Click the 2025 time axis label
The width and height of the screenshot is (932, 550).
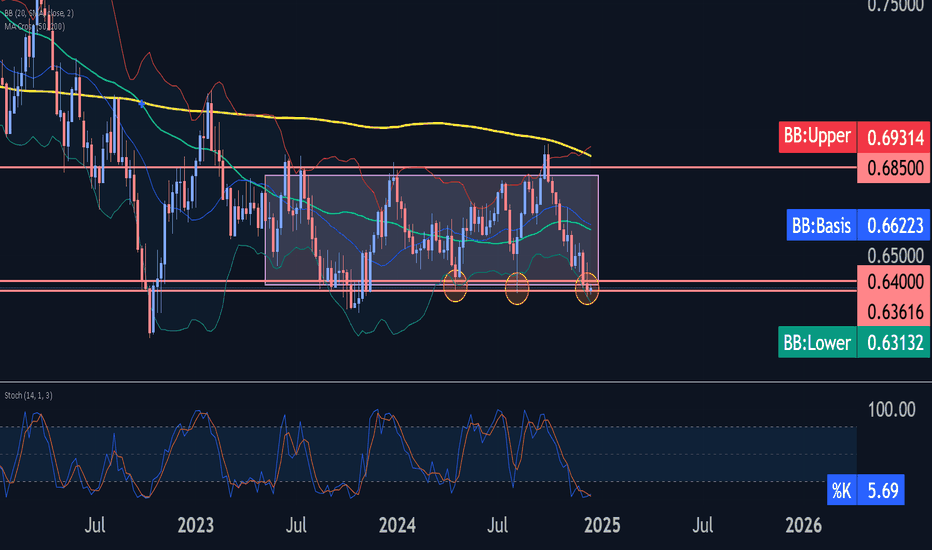[602, 526]
